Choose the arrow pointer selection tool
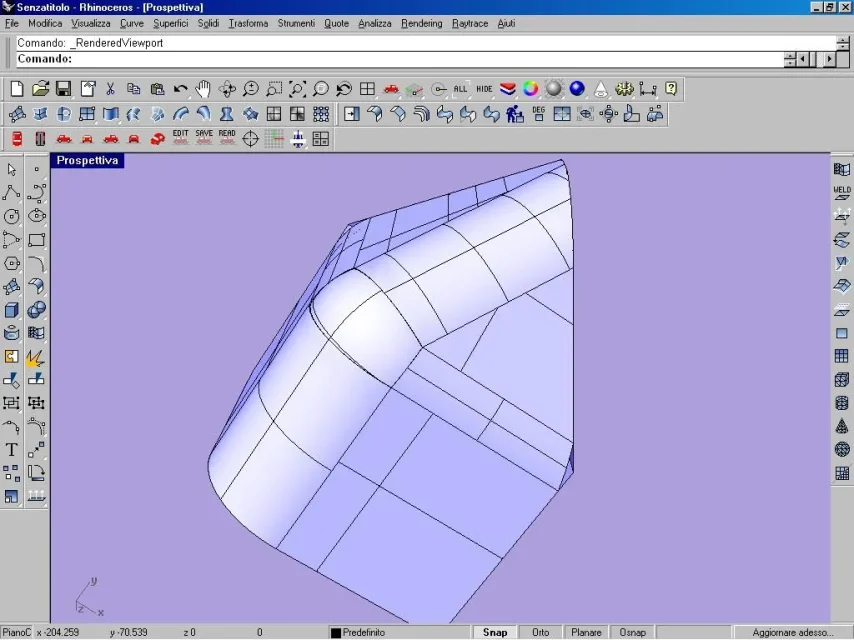This screenshot has height=640, width=854. (11, 169)
